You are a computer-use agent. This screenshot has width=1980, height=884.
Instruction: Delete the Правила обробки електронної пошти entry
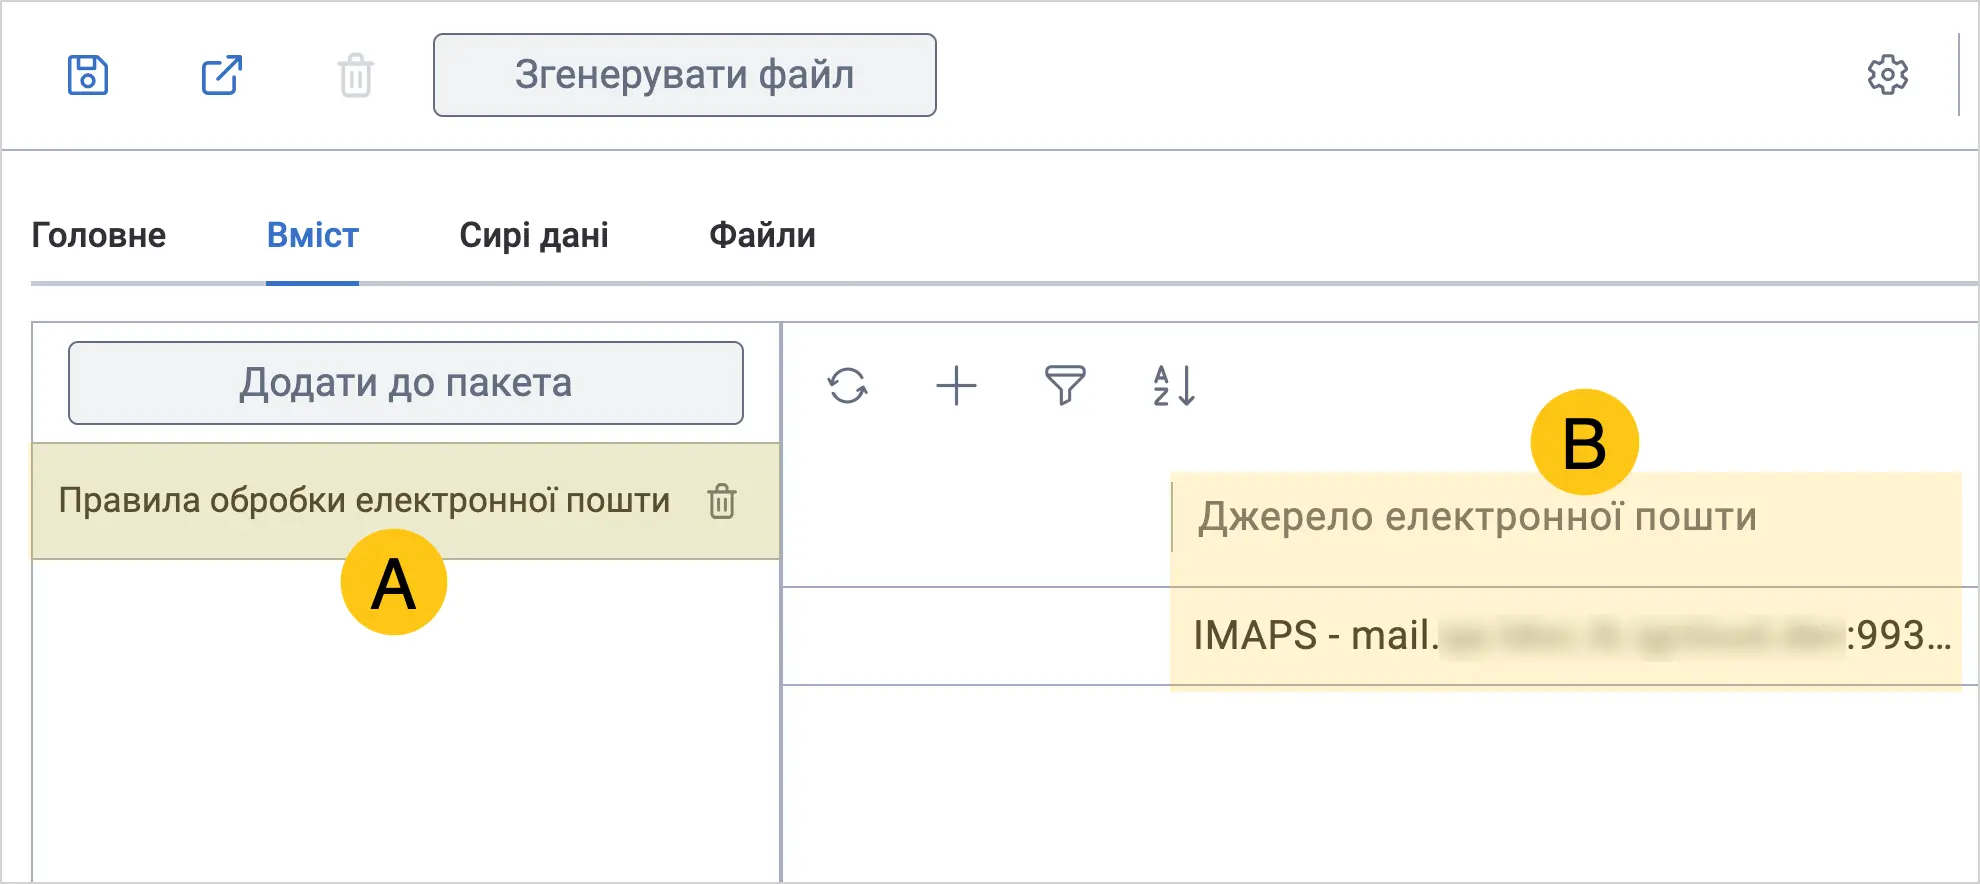722,501
